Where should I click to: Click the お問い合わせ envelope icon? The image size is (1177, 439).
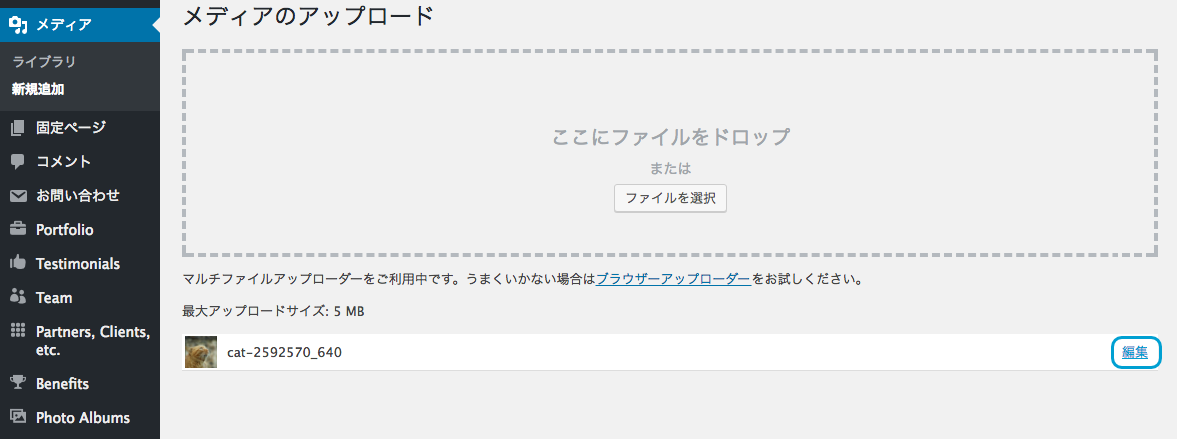[x=18, y=196]
